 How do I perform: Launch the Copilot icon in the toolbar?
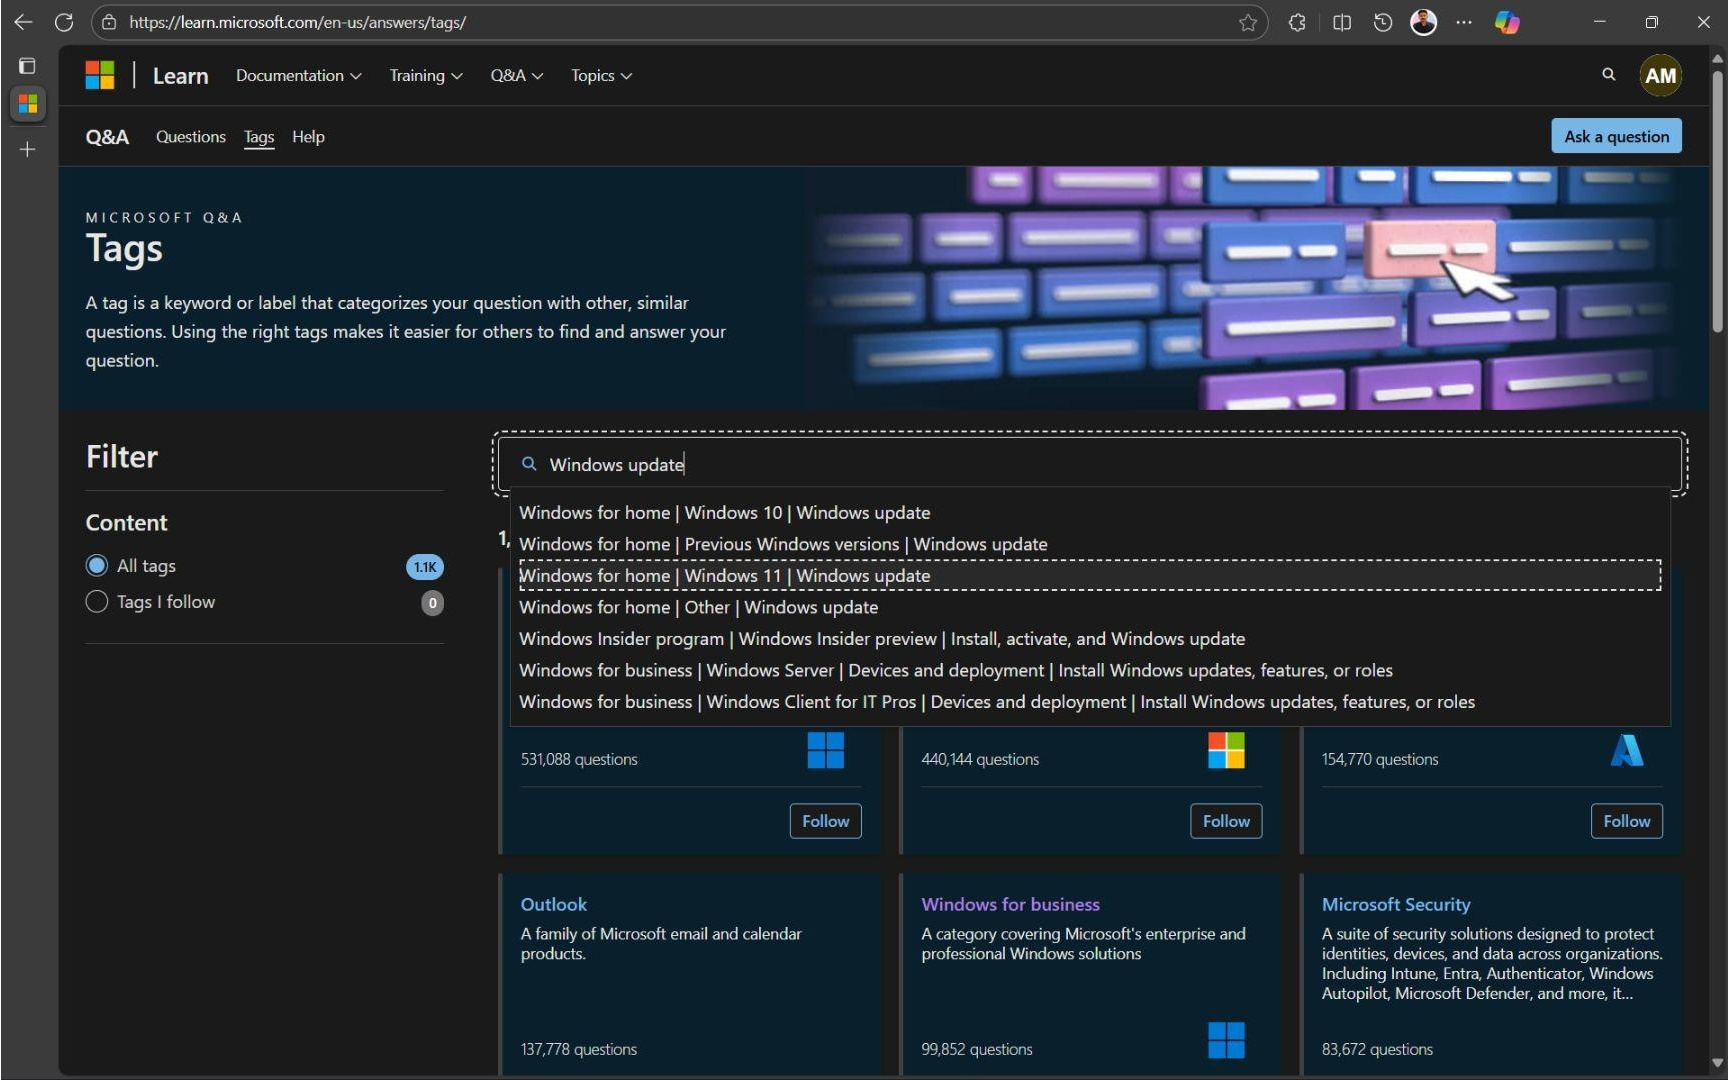[1507, 22]
